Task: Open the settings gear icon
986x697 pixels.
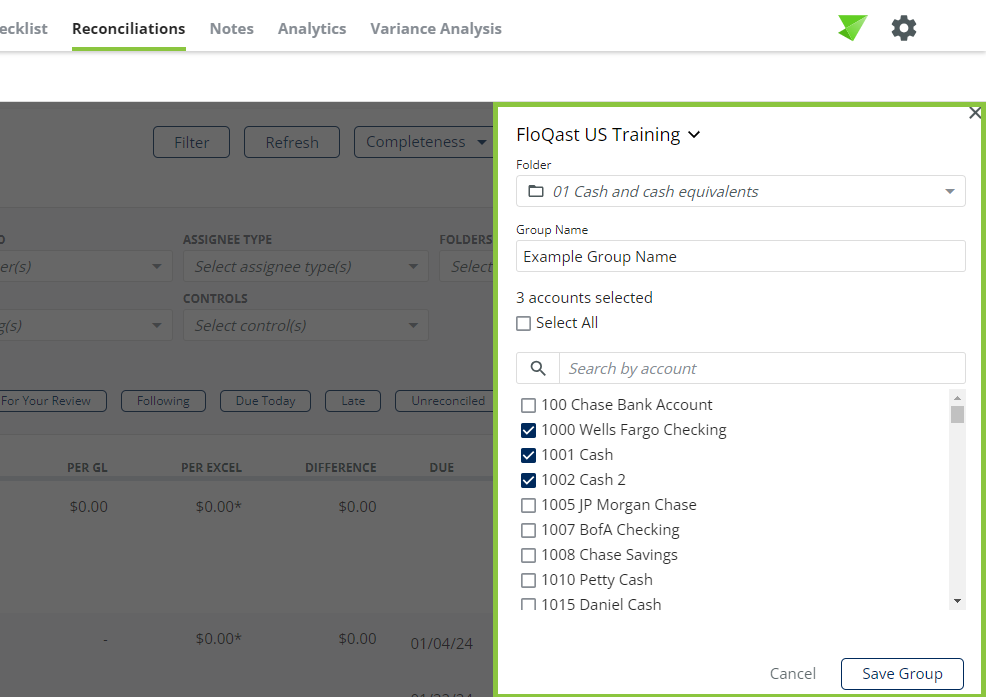Action: pyautogui.click(x=904, y=28)
